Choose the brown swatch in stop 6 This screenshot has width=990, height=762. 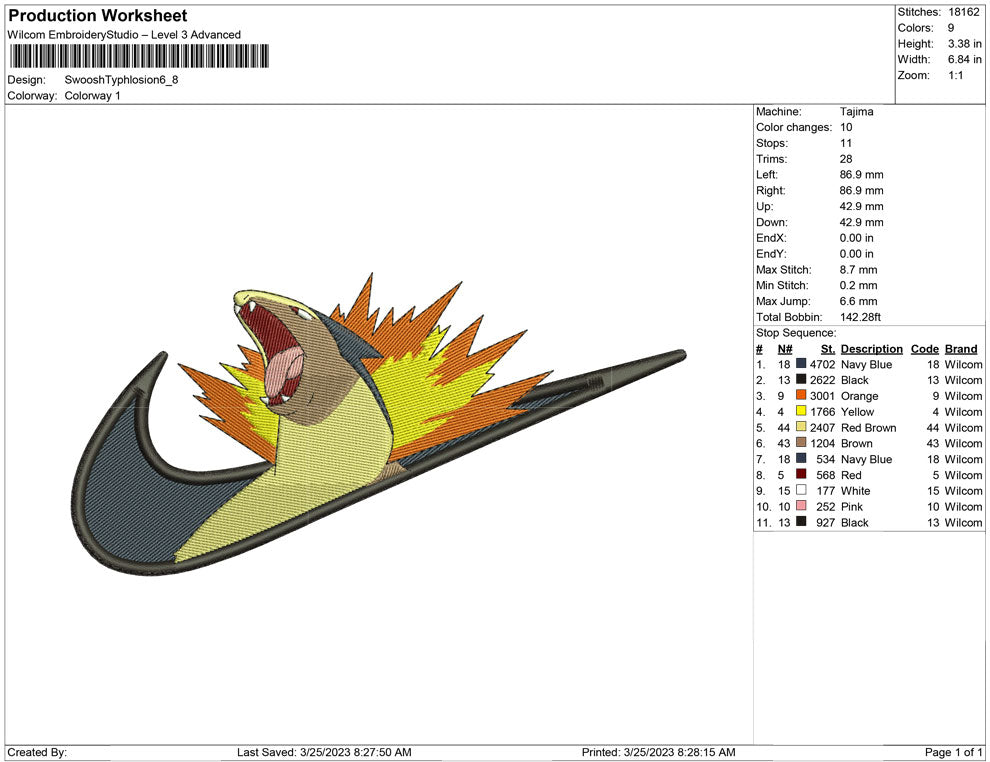tap(801, 443)
